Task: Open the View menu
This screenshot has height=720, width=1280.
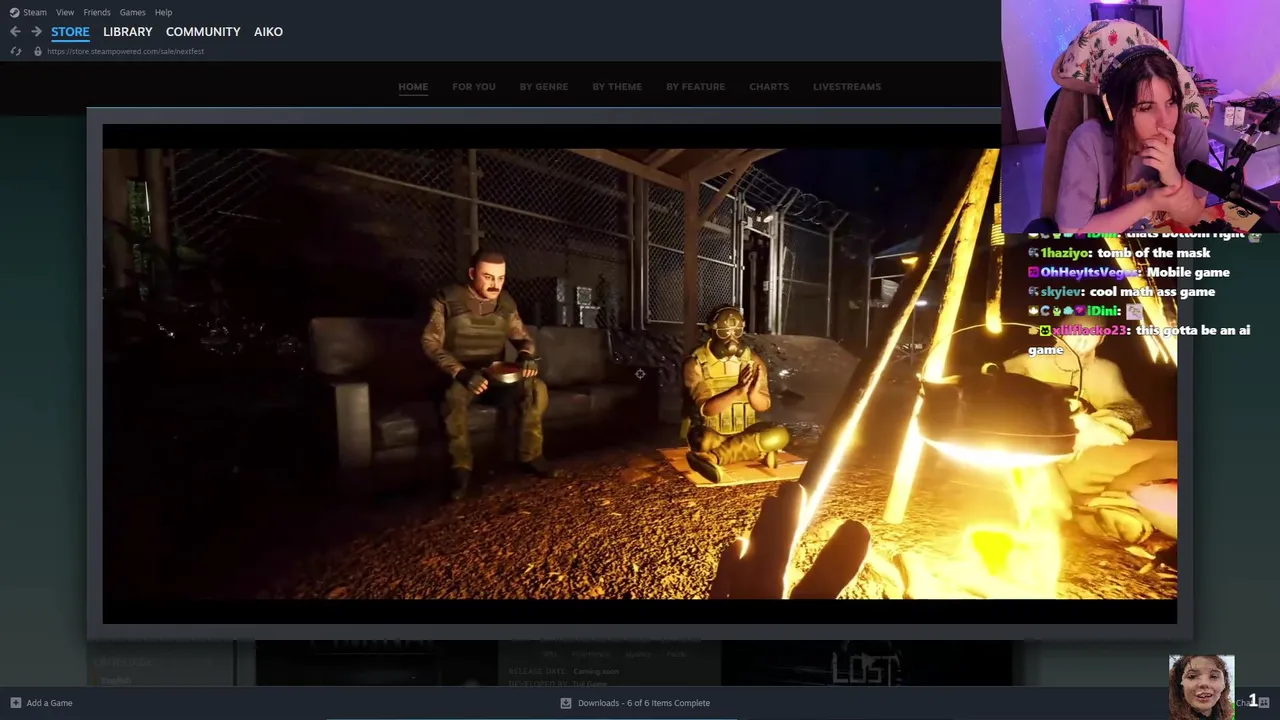Action: [65, 12]
